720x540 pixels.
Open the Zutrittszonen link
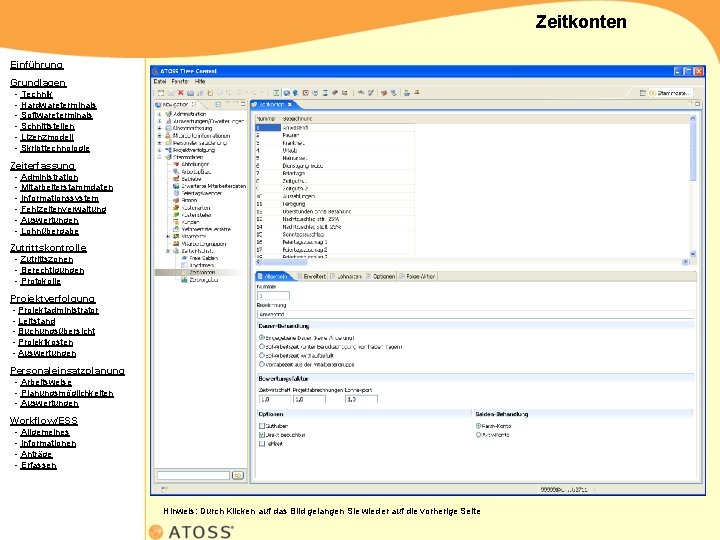pos(46,259)
